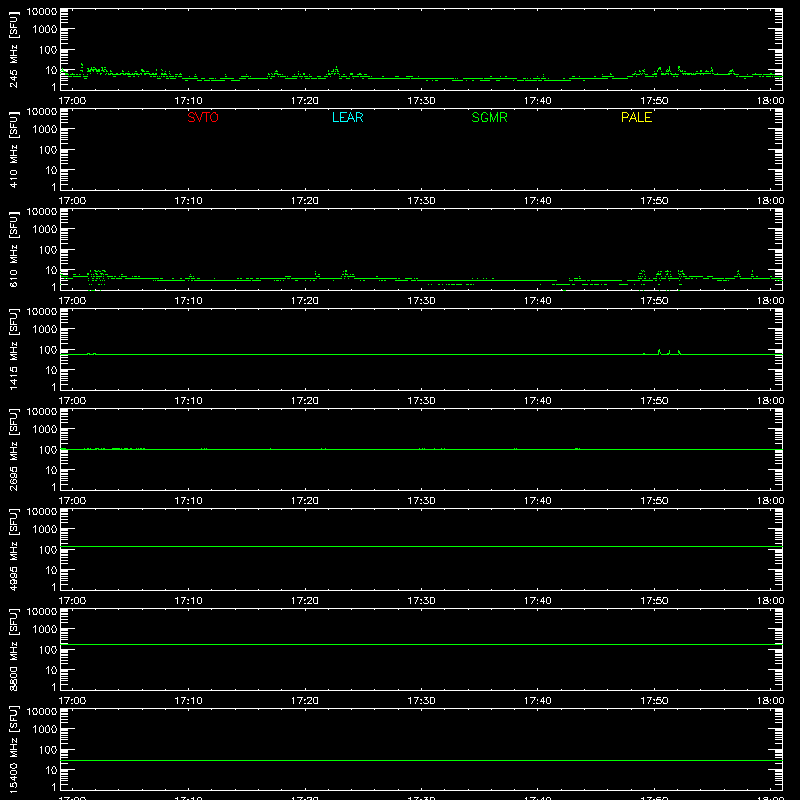Viewport: 800px width, 800px height.
Task: Click the 17:00 tick label under the 8800 MHz plot
Action: (72, 701)
